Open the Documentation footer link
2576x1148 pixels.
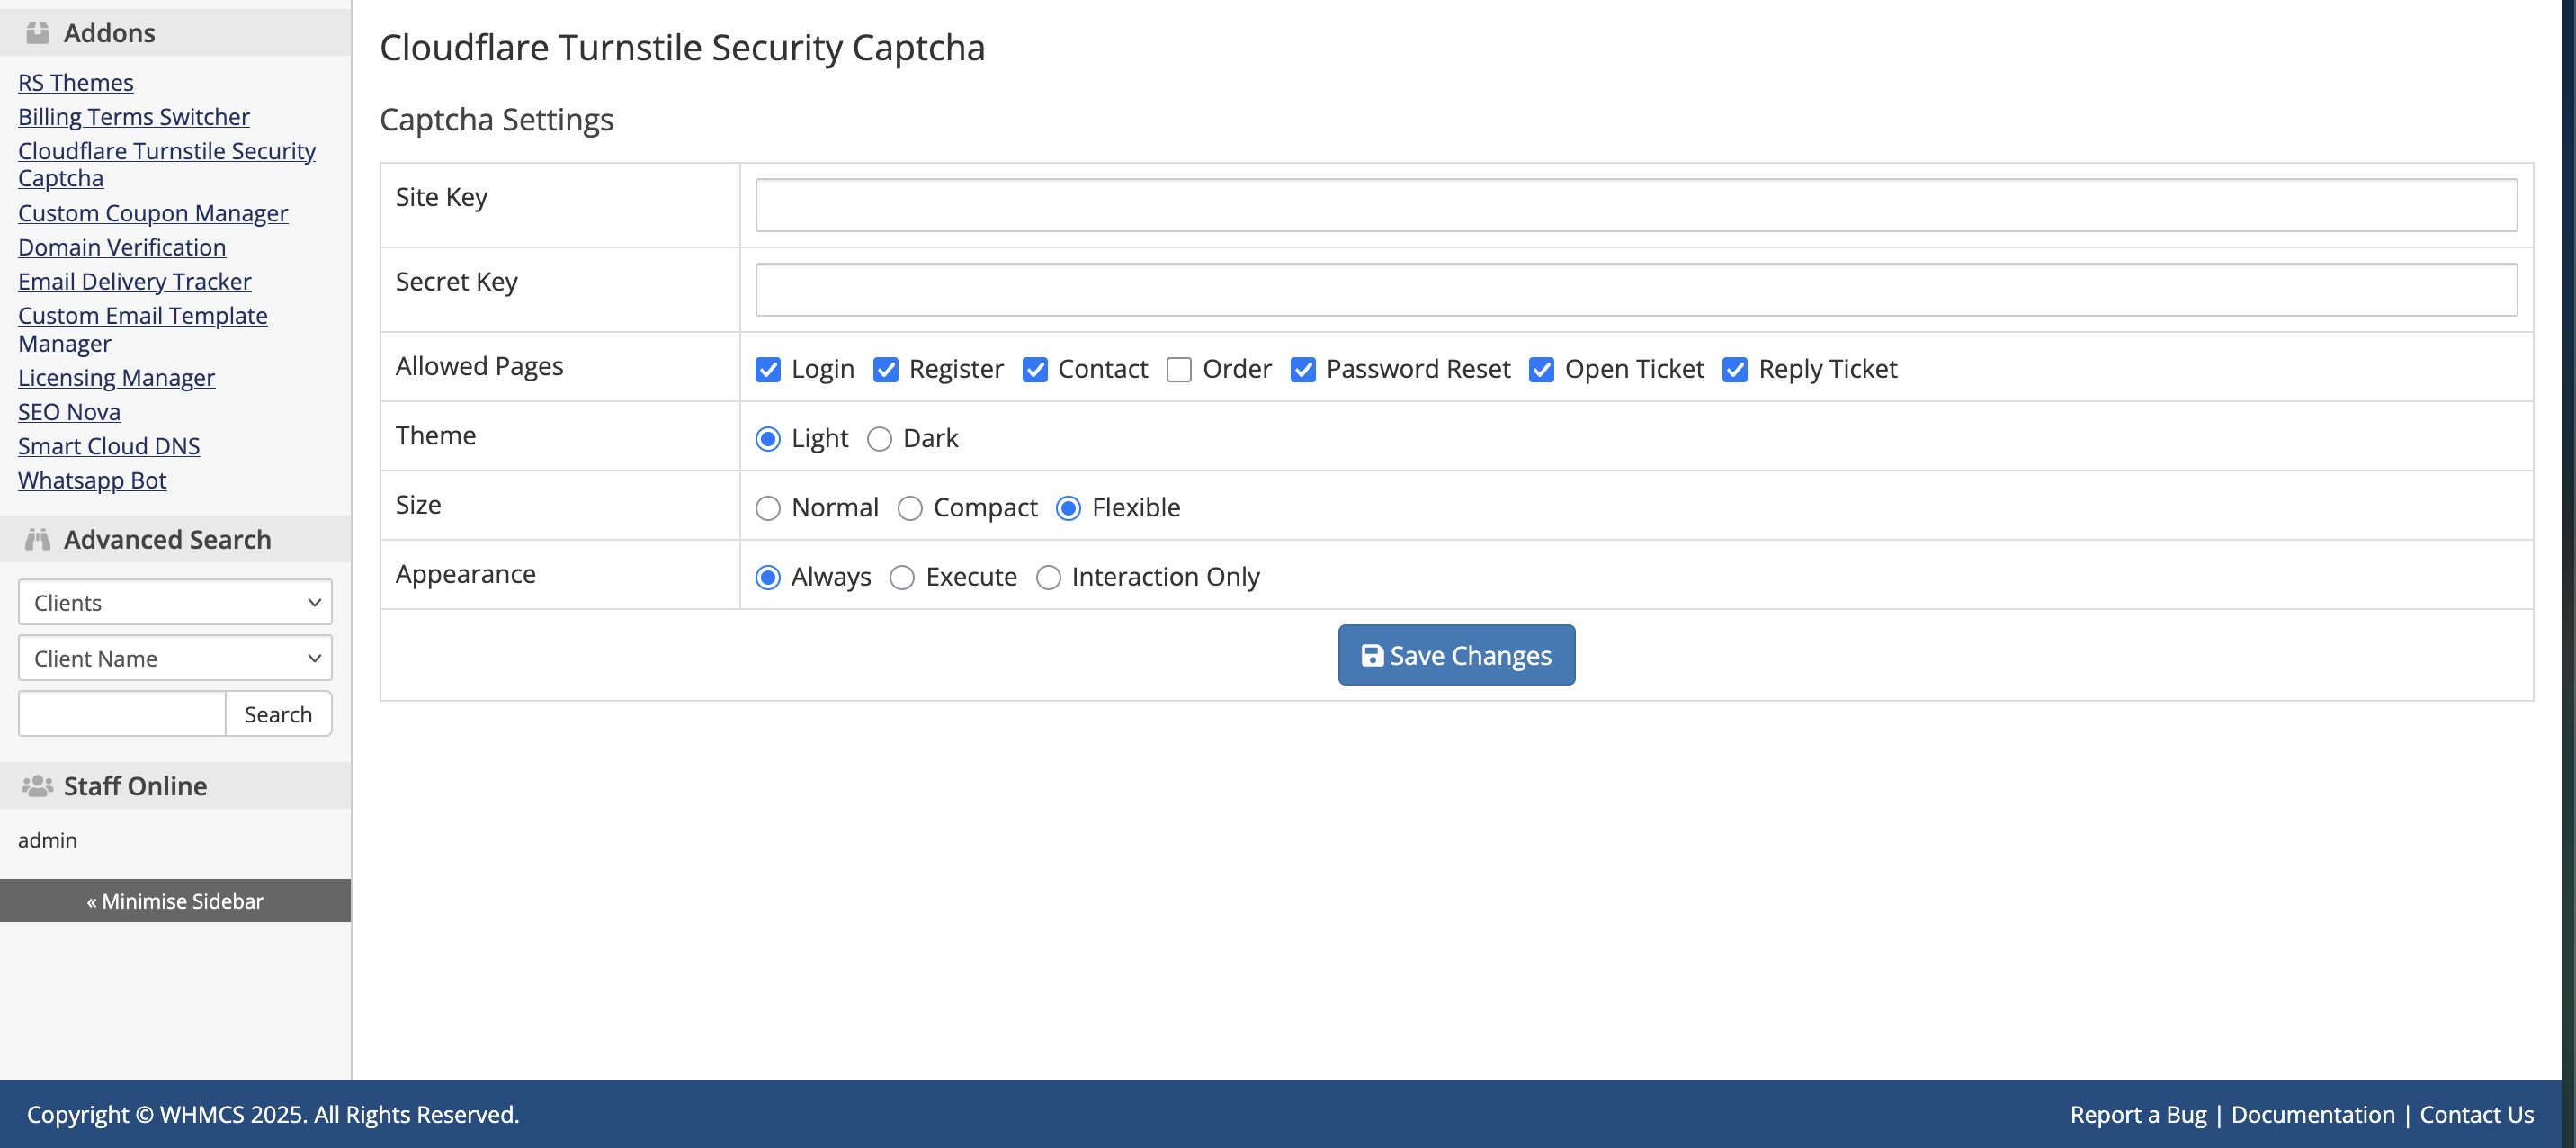[2312, 1114]
